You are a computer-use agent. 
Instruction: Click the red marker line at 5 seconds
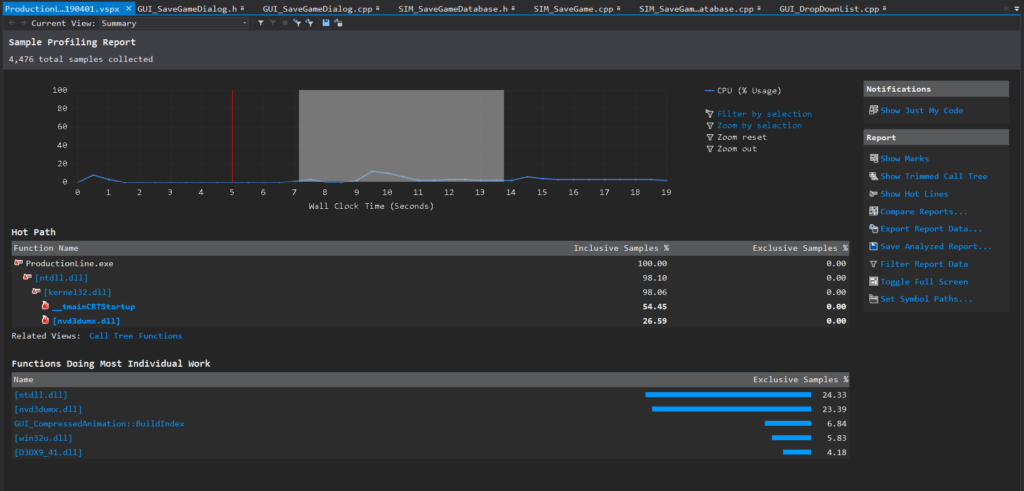[x=232, y=136]
